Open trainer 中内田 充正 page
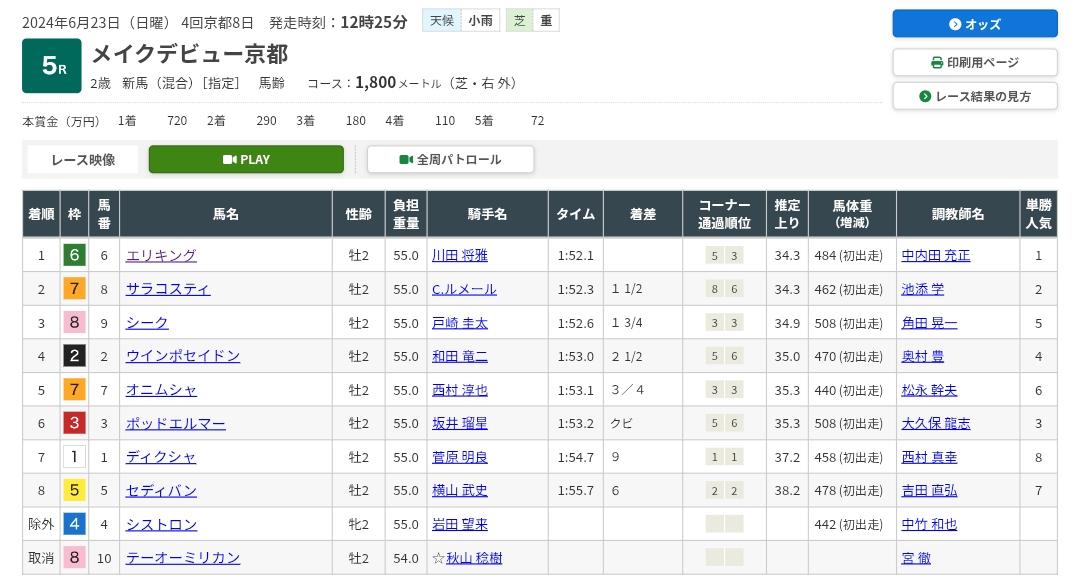 coord(936,256)
